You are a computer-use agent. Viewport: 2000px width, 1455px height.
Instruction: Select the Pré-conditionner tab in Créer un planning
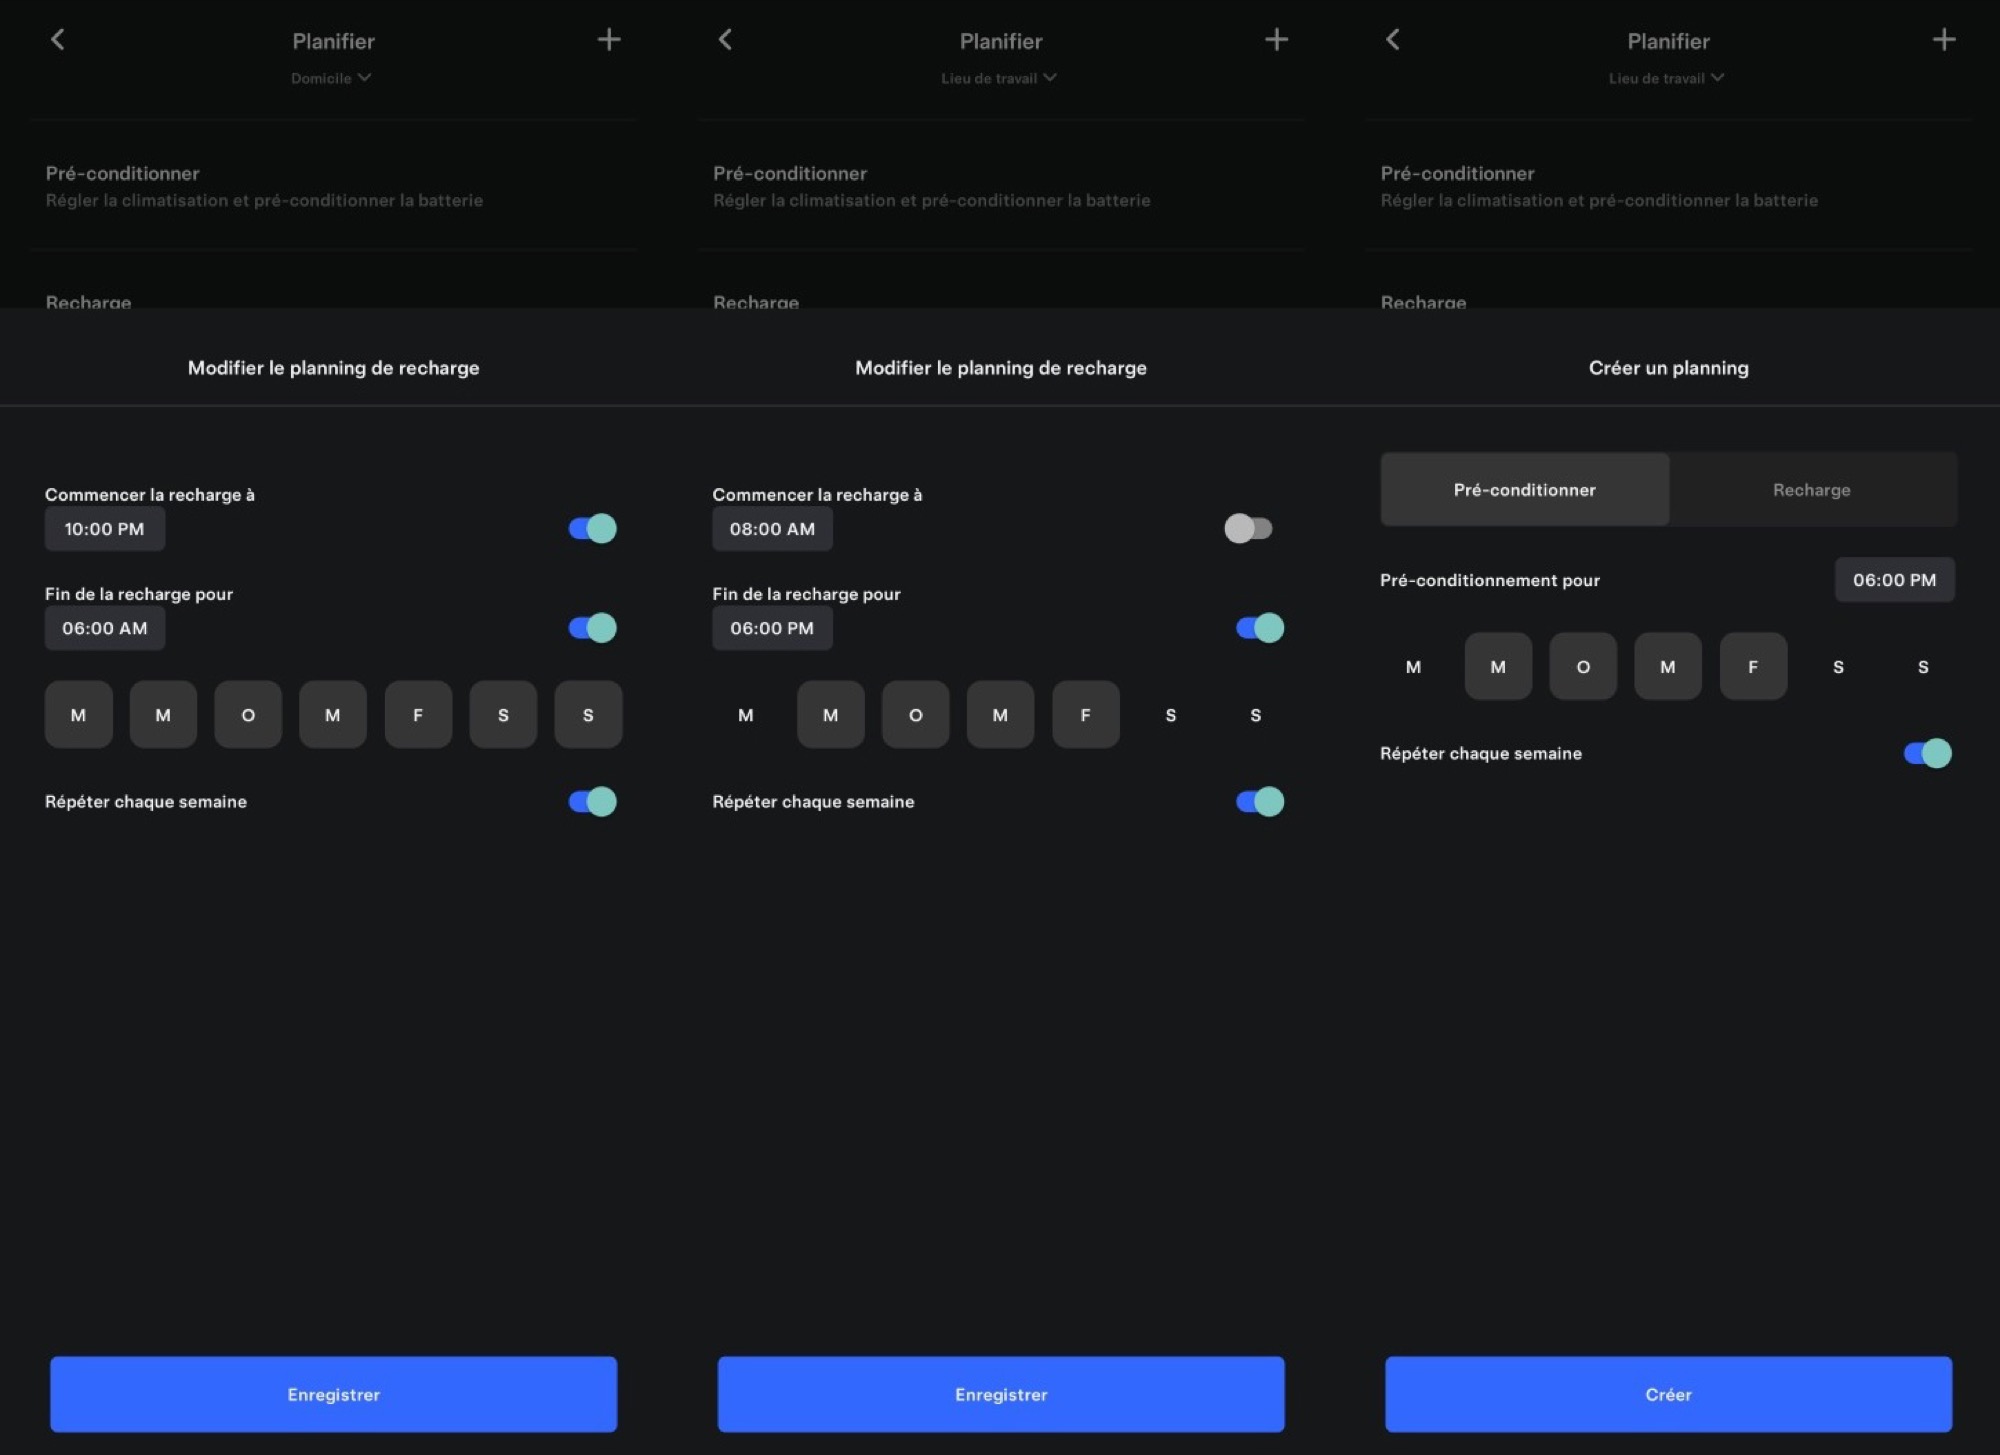1525,490
